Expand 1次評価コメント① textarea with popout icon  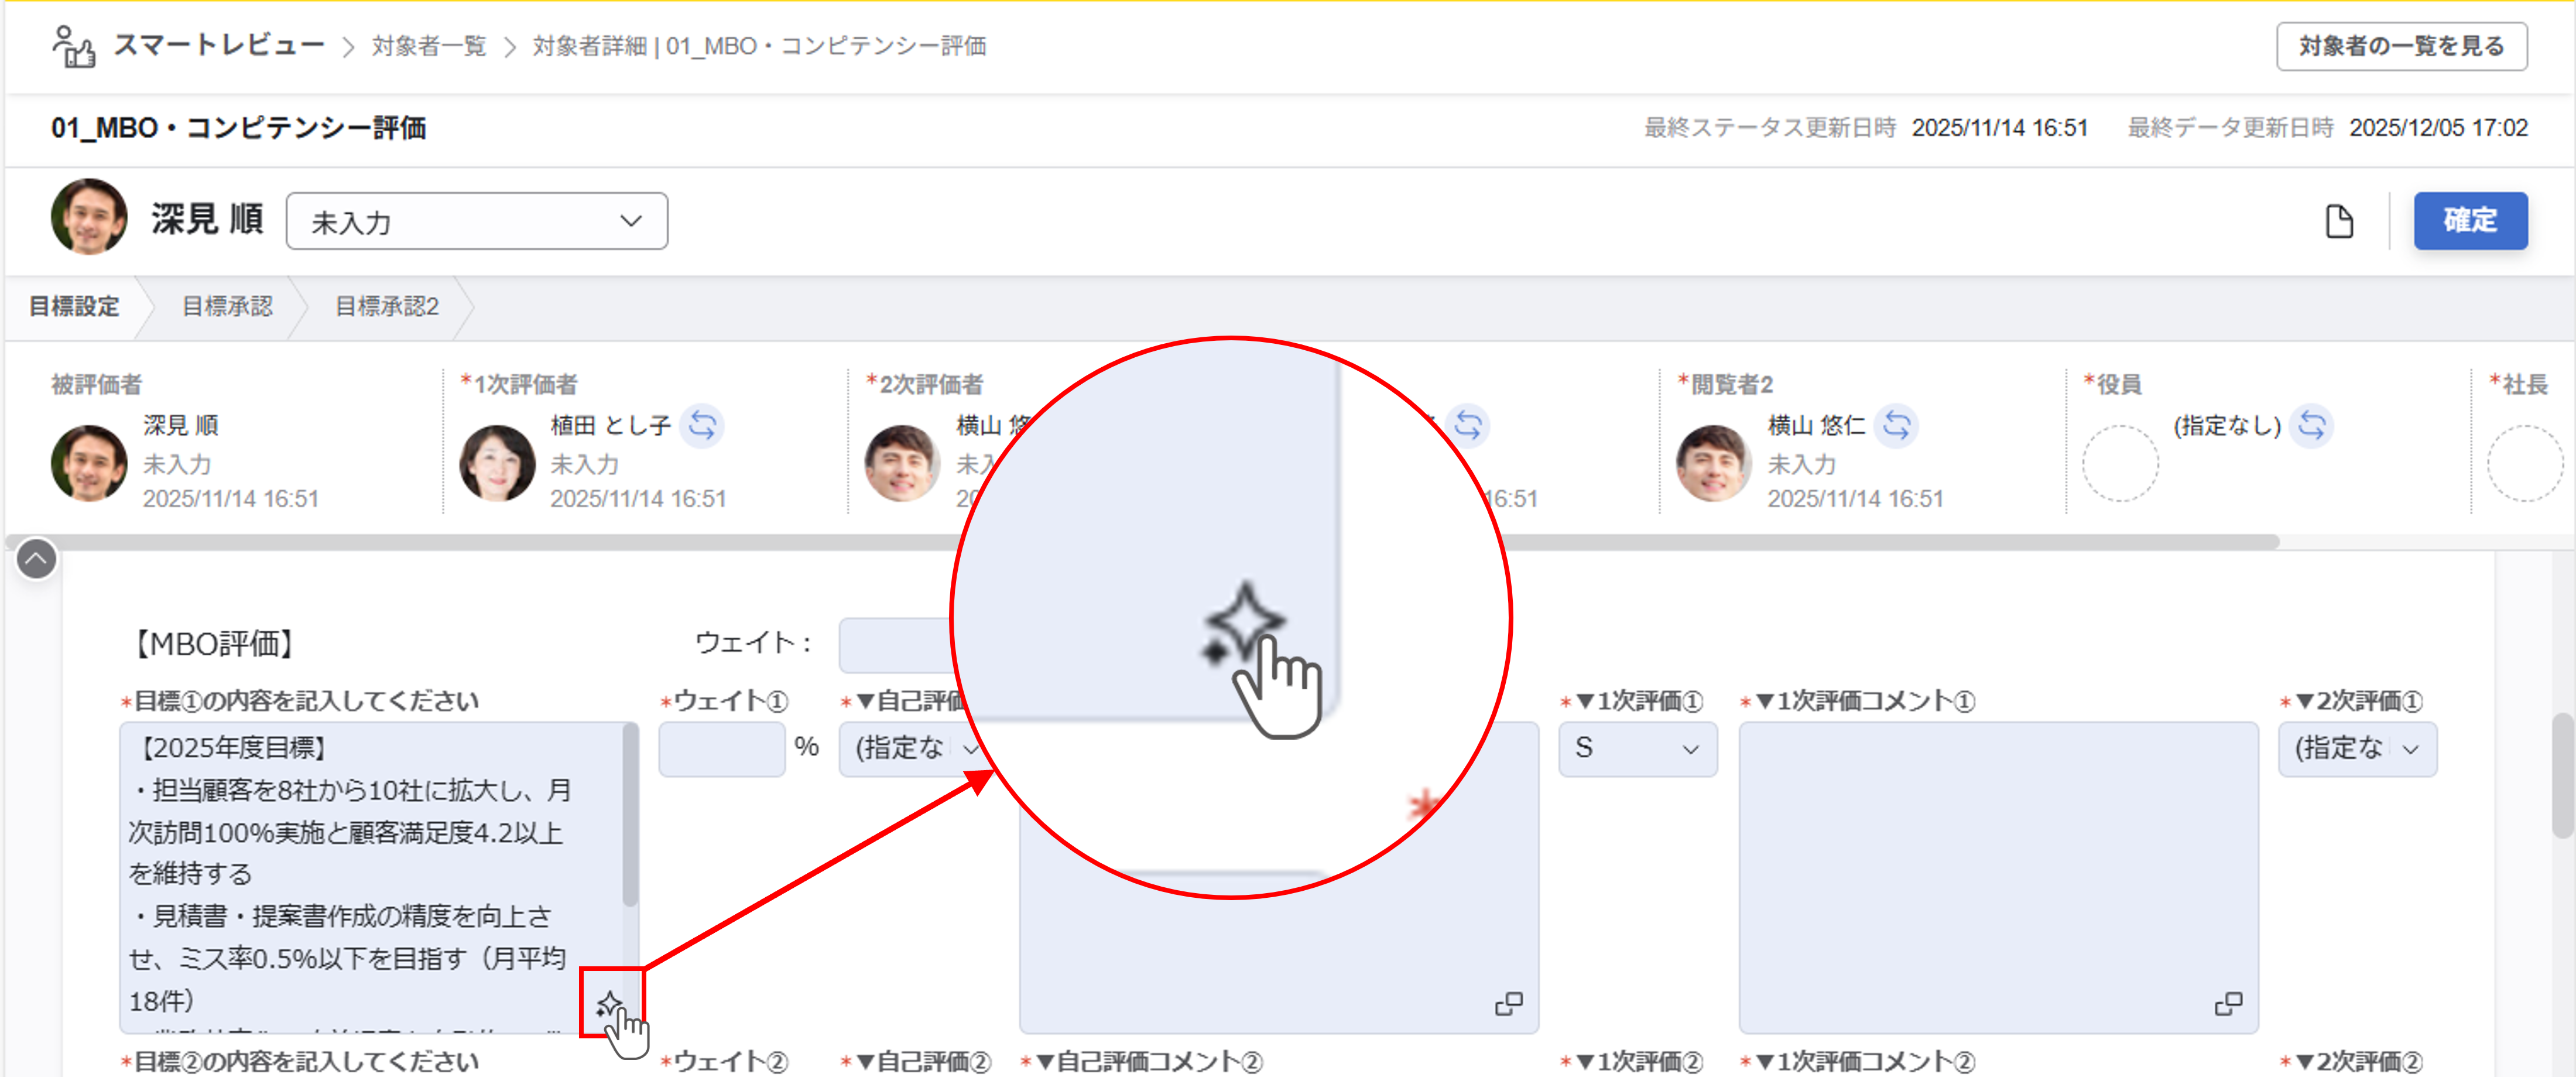coord(2228,1004)
